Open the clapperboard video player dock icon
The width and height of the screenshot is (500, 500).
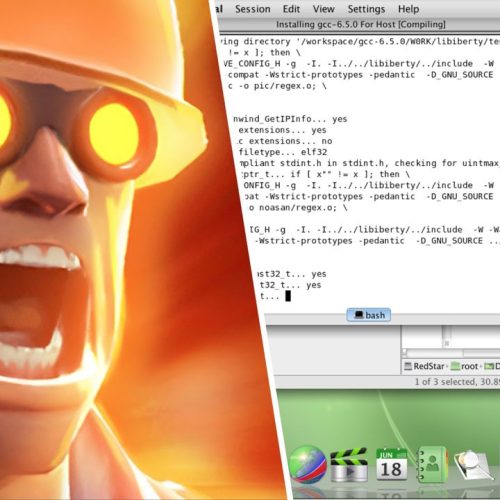click(x=349, y=465)
